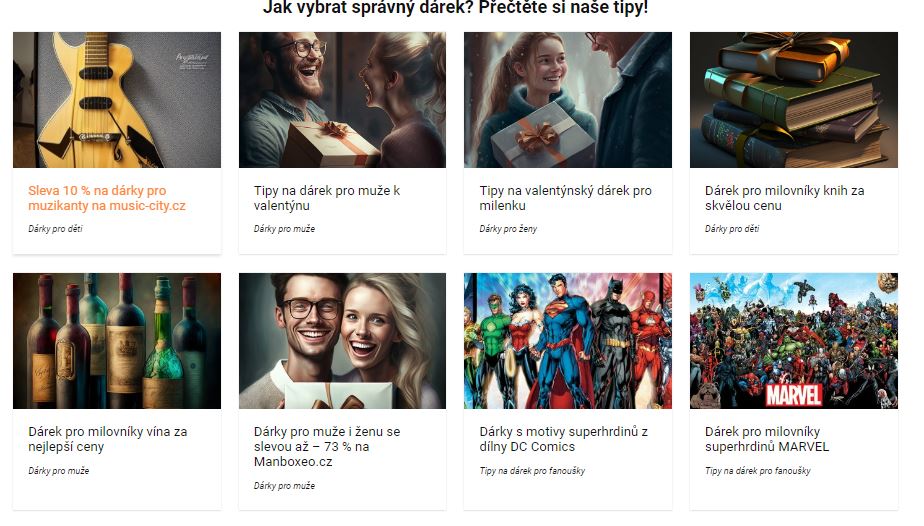Image resolution: width=924 pixels, height=526 pixels.
Task: Click the wine bottles article image
Action: (117, 340)
